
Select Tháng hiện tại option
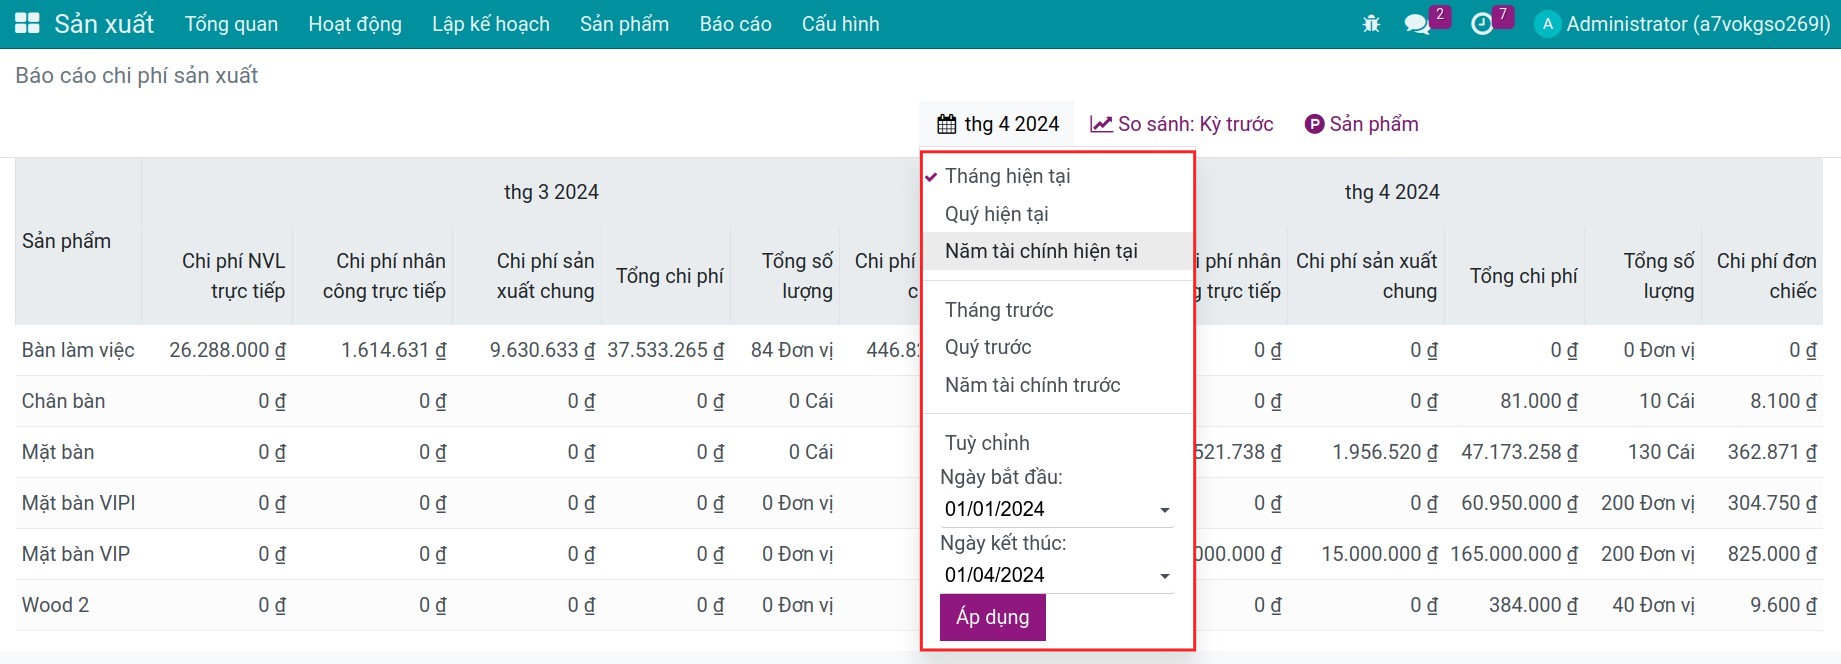tap(1058, 176)
